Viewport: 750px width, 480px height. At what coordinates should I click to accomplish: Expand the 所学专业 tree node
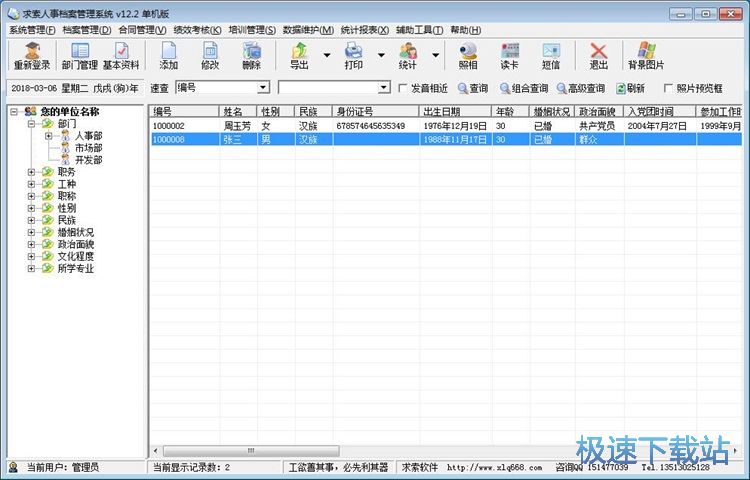tap(32, 269)
